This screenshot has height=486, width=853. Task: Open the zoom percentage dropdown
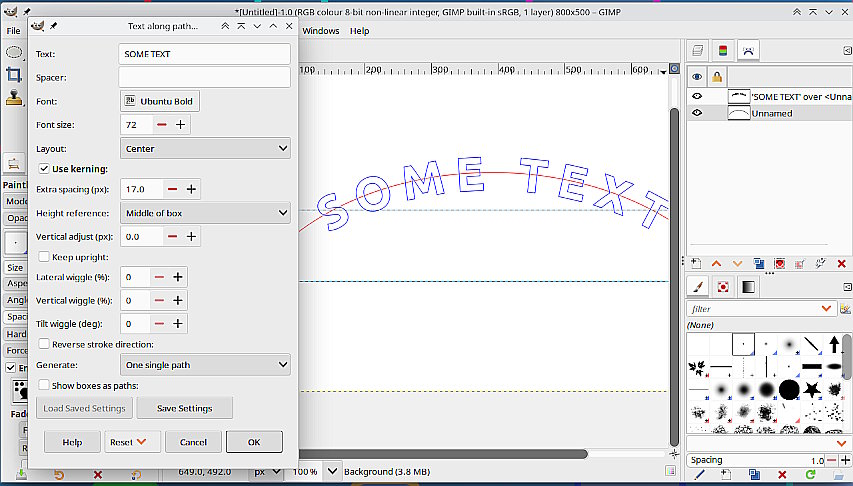[x=333, y=471]
